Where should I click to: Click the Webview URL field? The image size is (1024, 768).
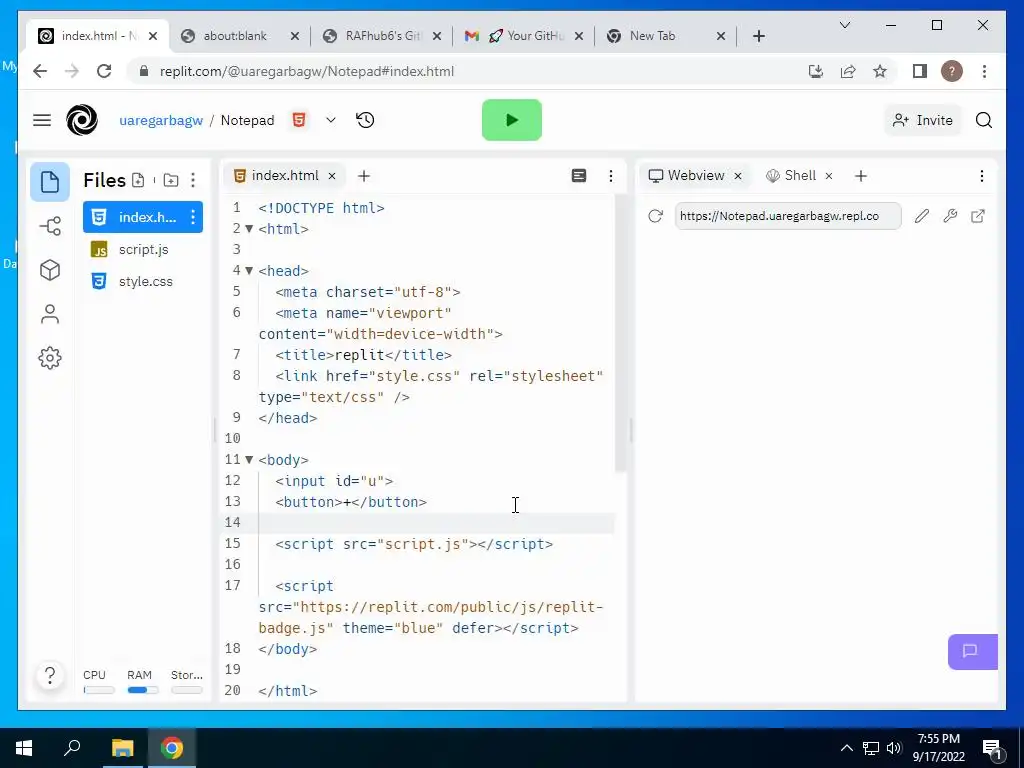788,216
